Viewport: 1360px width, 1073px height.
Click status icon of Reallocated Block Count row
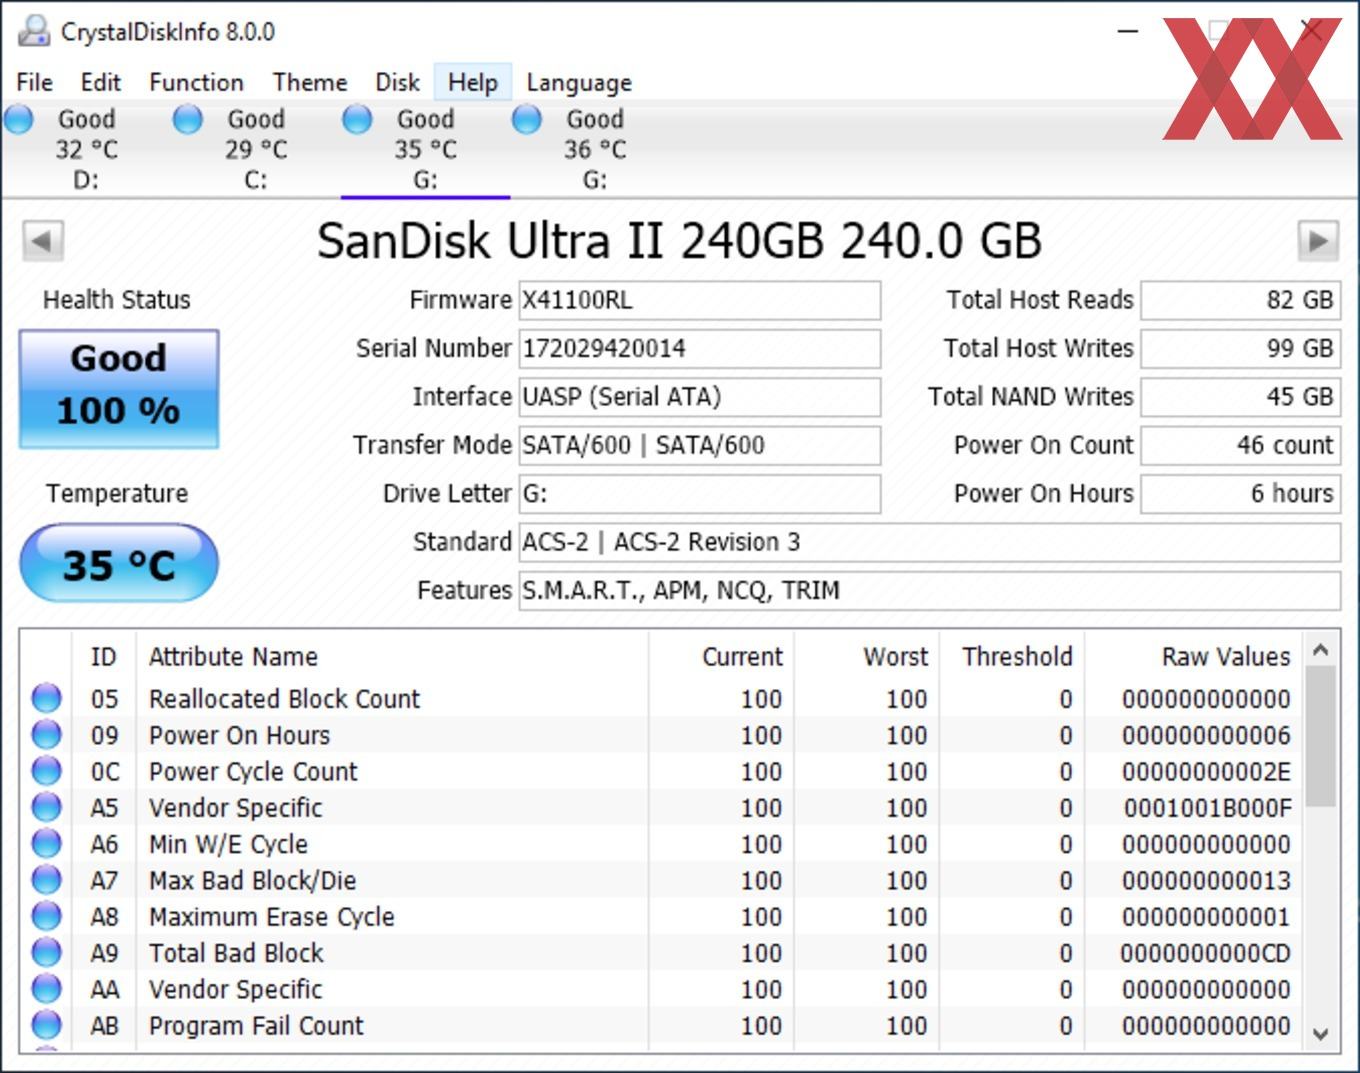47,698
